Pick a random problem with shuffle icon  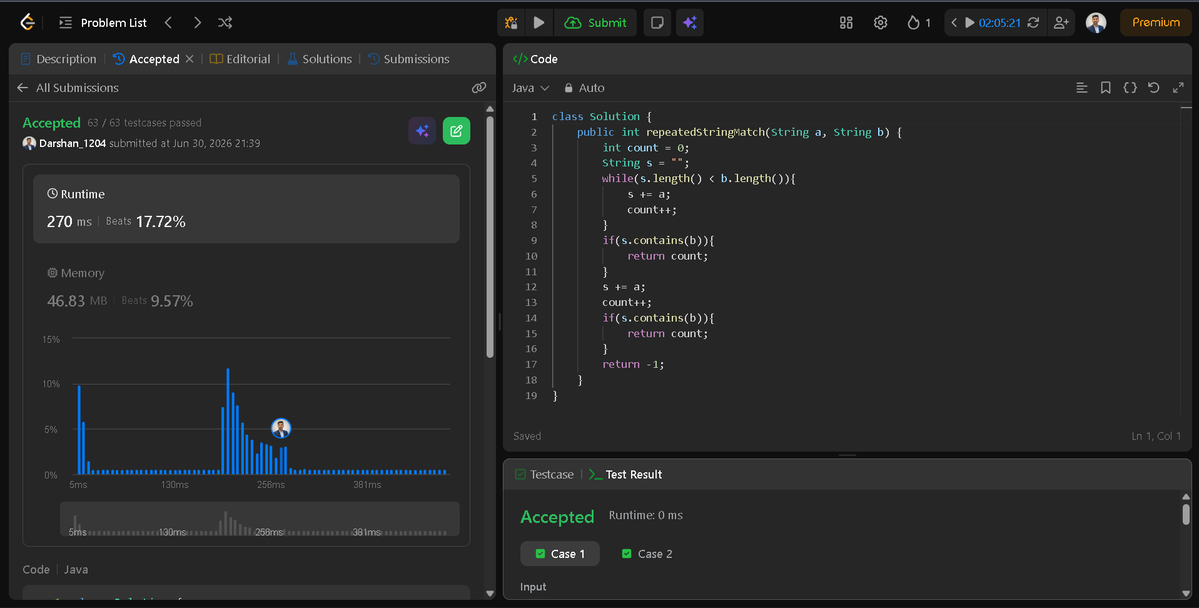(225, 23)
